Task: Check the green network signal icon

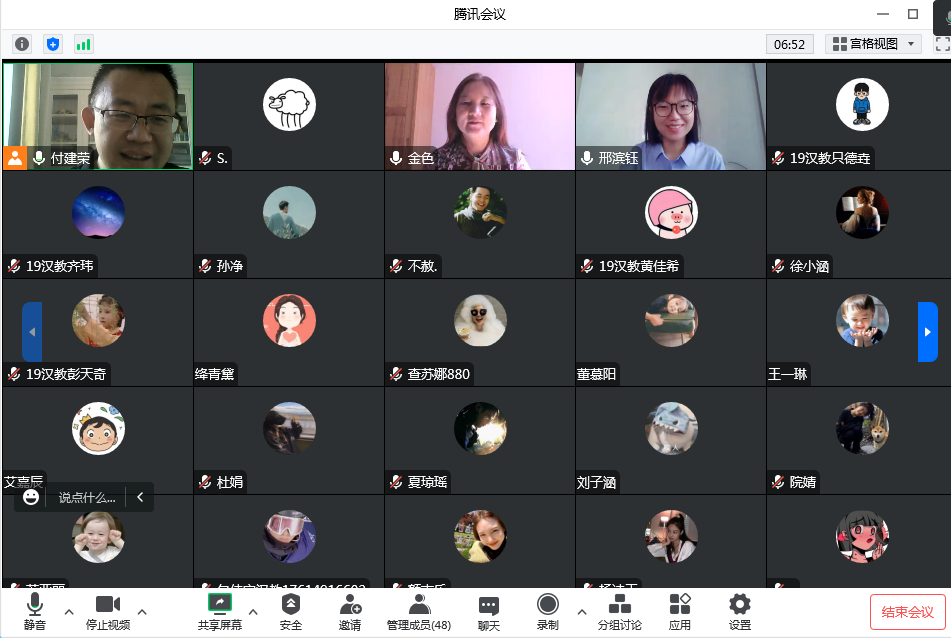Action: [83, 44]
